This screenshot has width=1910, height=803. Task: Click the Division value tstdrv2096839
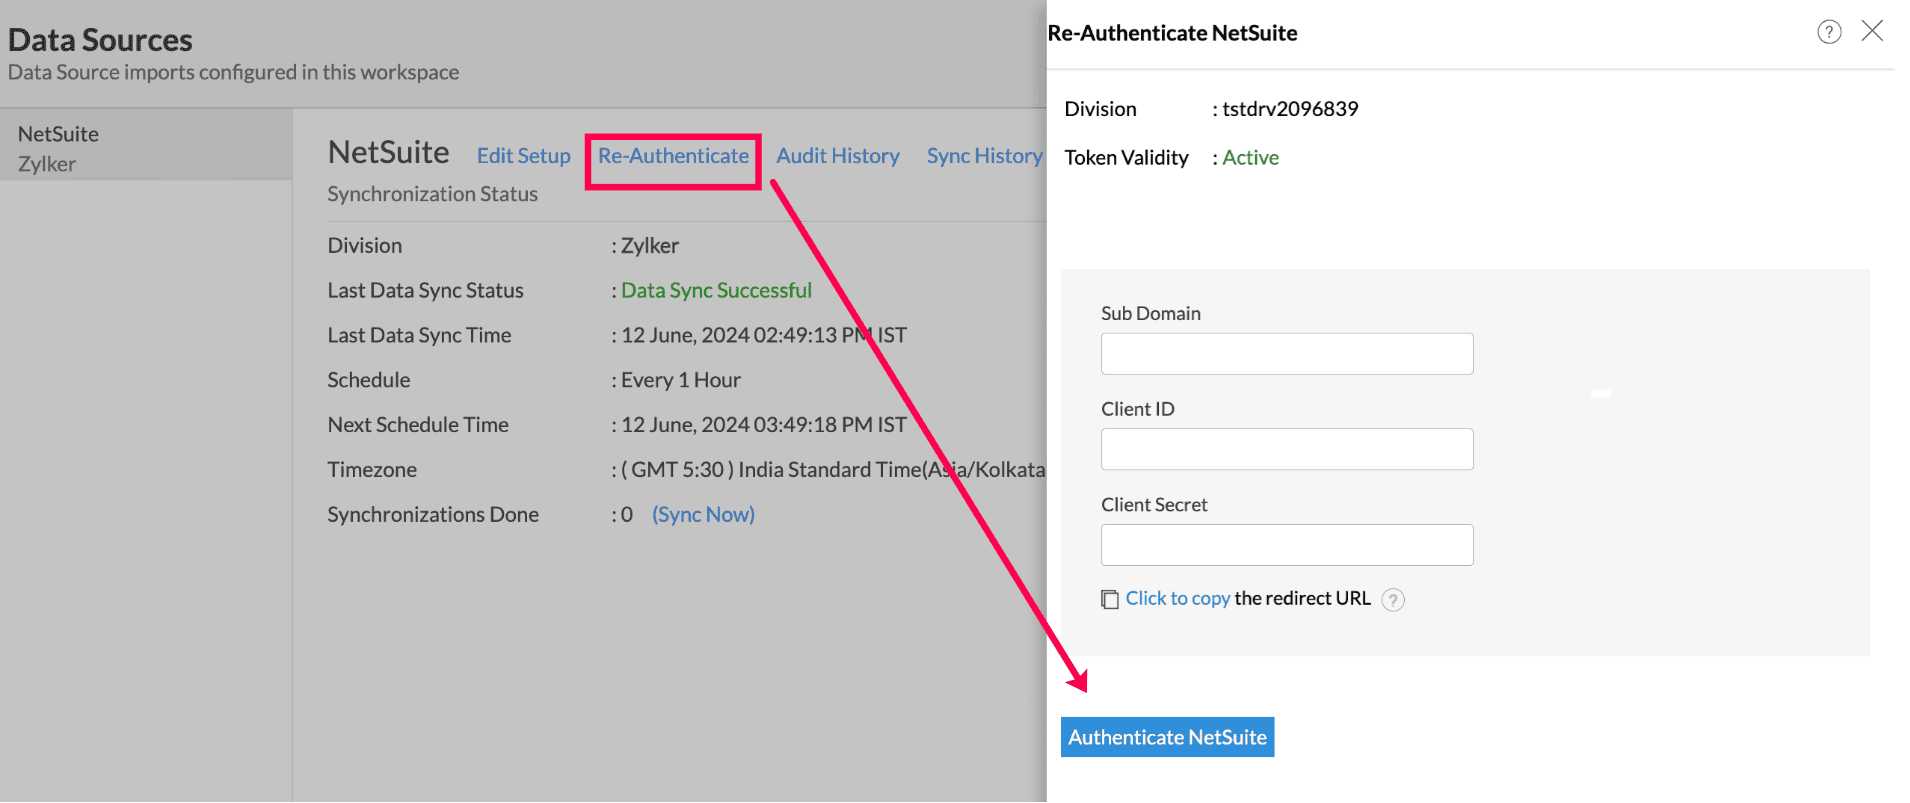pyautogui.click(x=1290, y=109)
